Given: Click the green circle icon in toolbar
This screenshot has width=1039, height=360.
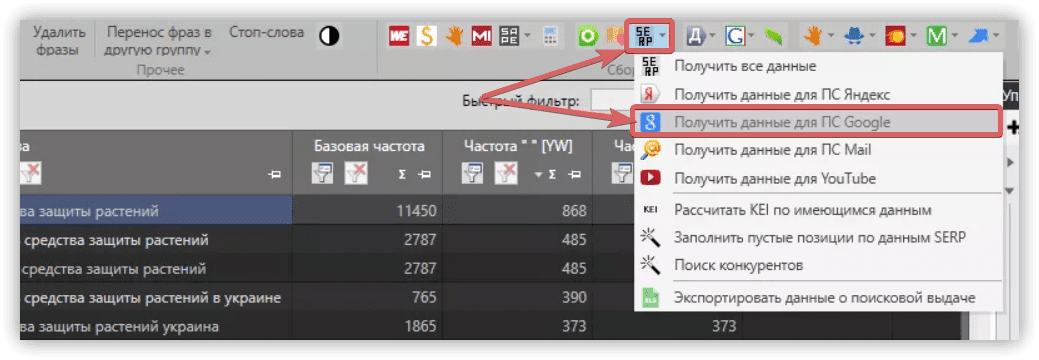Looking at the screenshot, I should click(588, 36).
